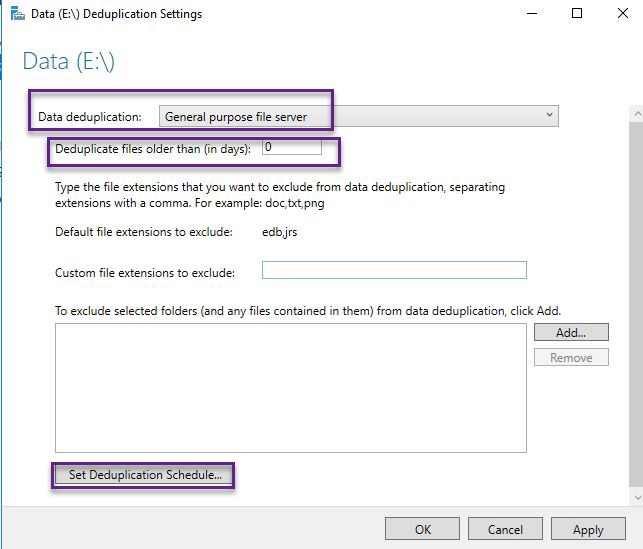Click inside the excluded folders list box
The width and height of the screenshot is (643, 549).
(291, 388)
